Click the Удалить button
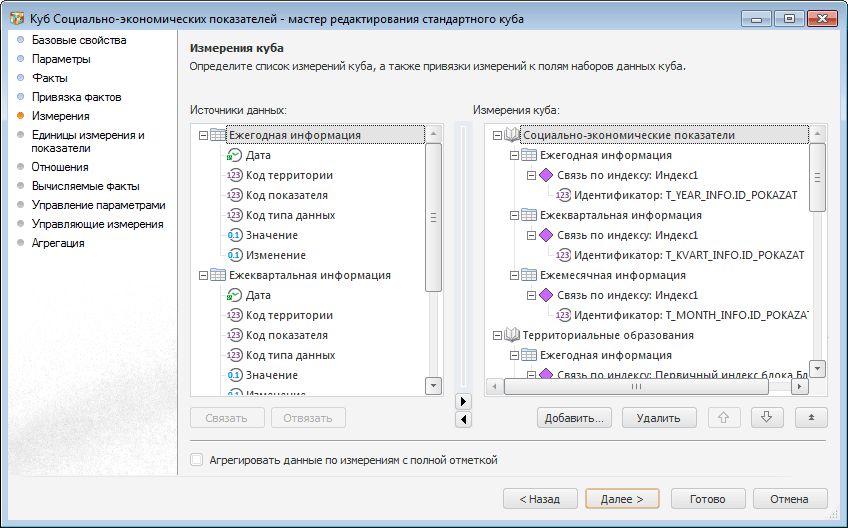Screen dimensions: 848x528 tap(659, 418)
